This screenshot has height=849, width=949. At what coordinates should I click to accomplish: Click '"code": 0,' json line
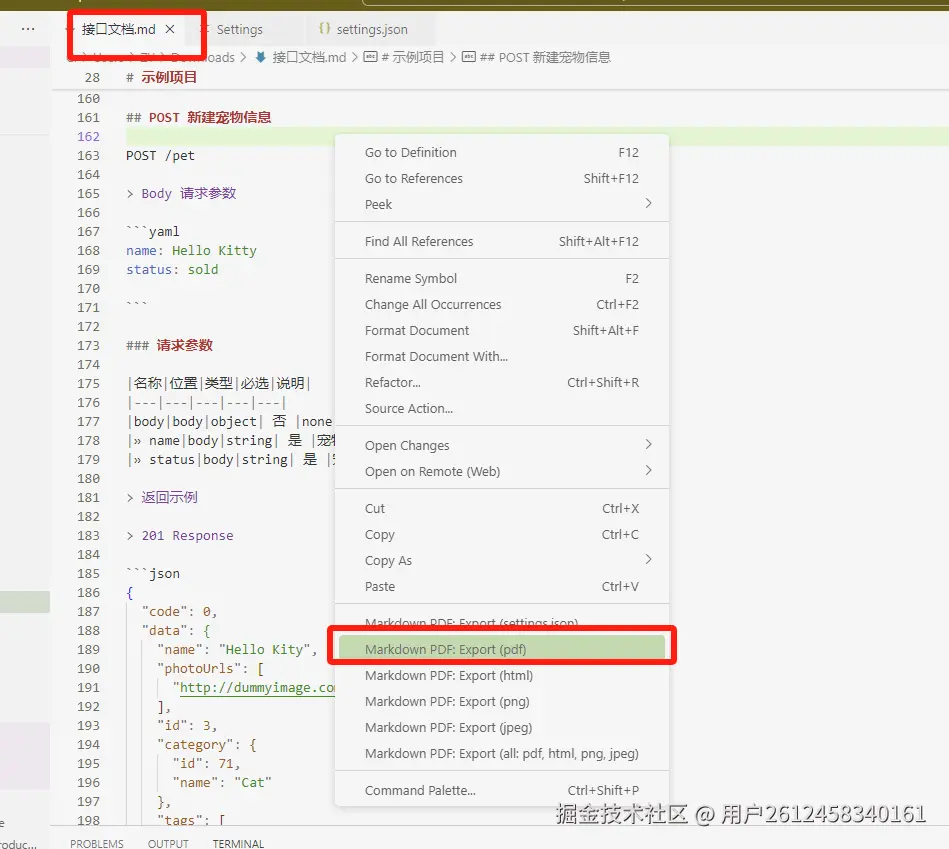179,612
